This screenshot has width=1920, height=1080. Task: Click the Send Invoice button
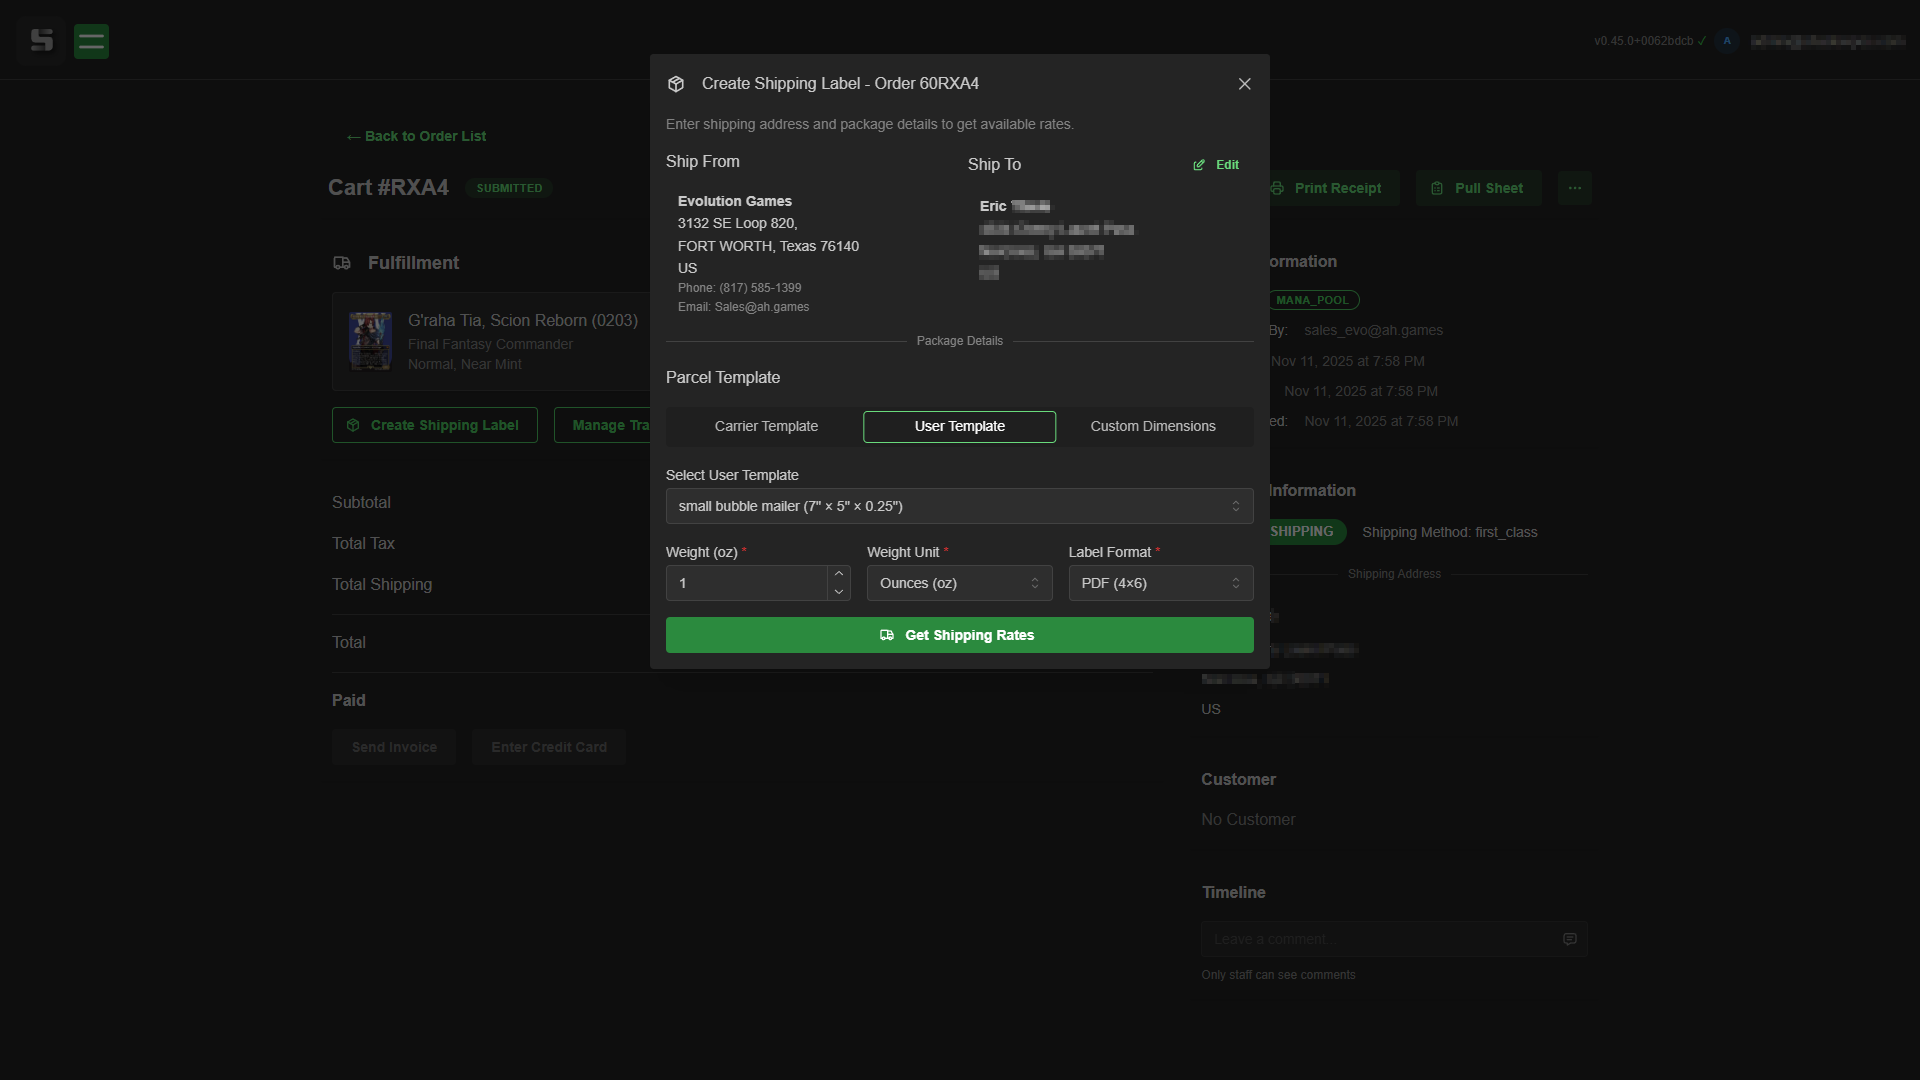(x=393, y=747)
